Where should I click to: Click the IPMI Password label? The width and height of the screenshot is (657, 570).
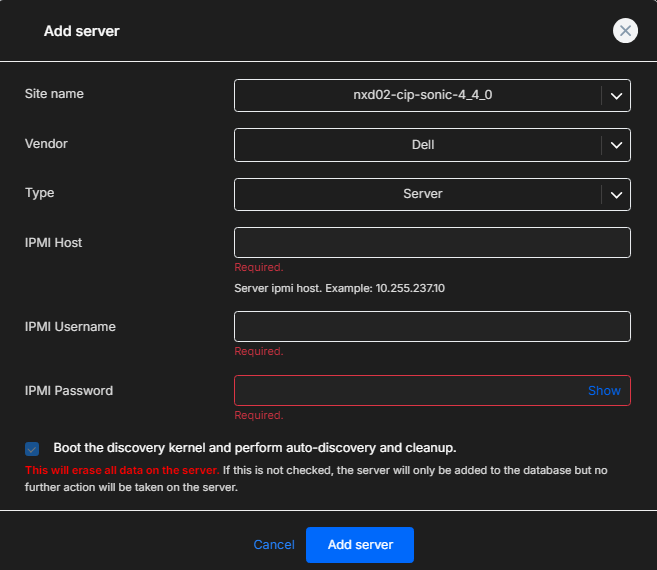(x=69, y=390)
